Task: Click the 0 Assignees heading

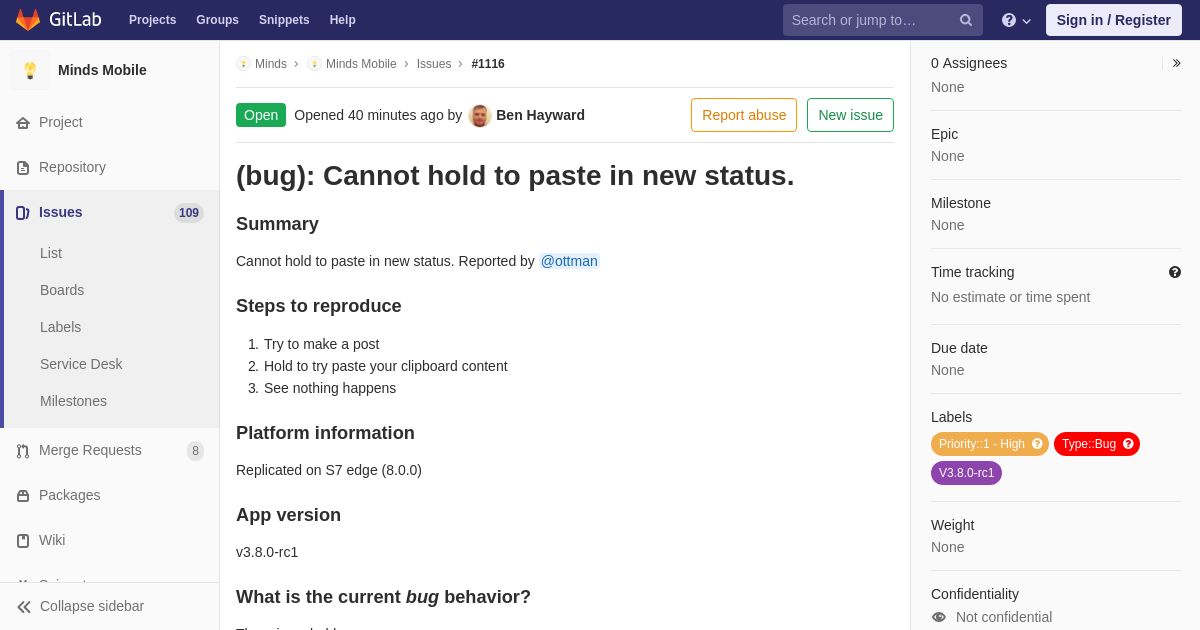Action: pos(969,63)
